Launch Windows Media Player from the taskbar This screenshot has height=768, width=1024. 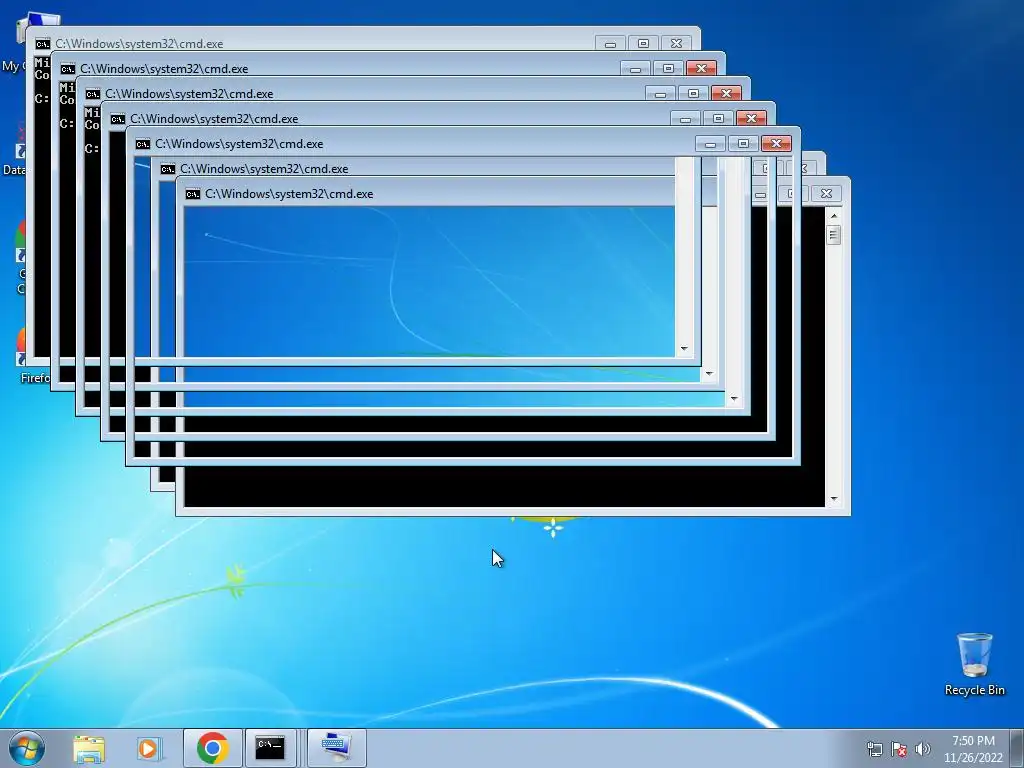pyautogui.click(x=148, y=748)
